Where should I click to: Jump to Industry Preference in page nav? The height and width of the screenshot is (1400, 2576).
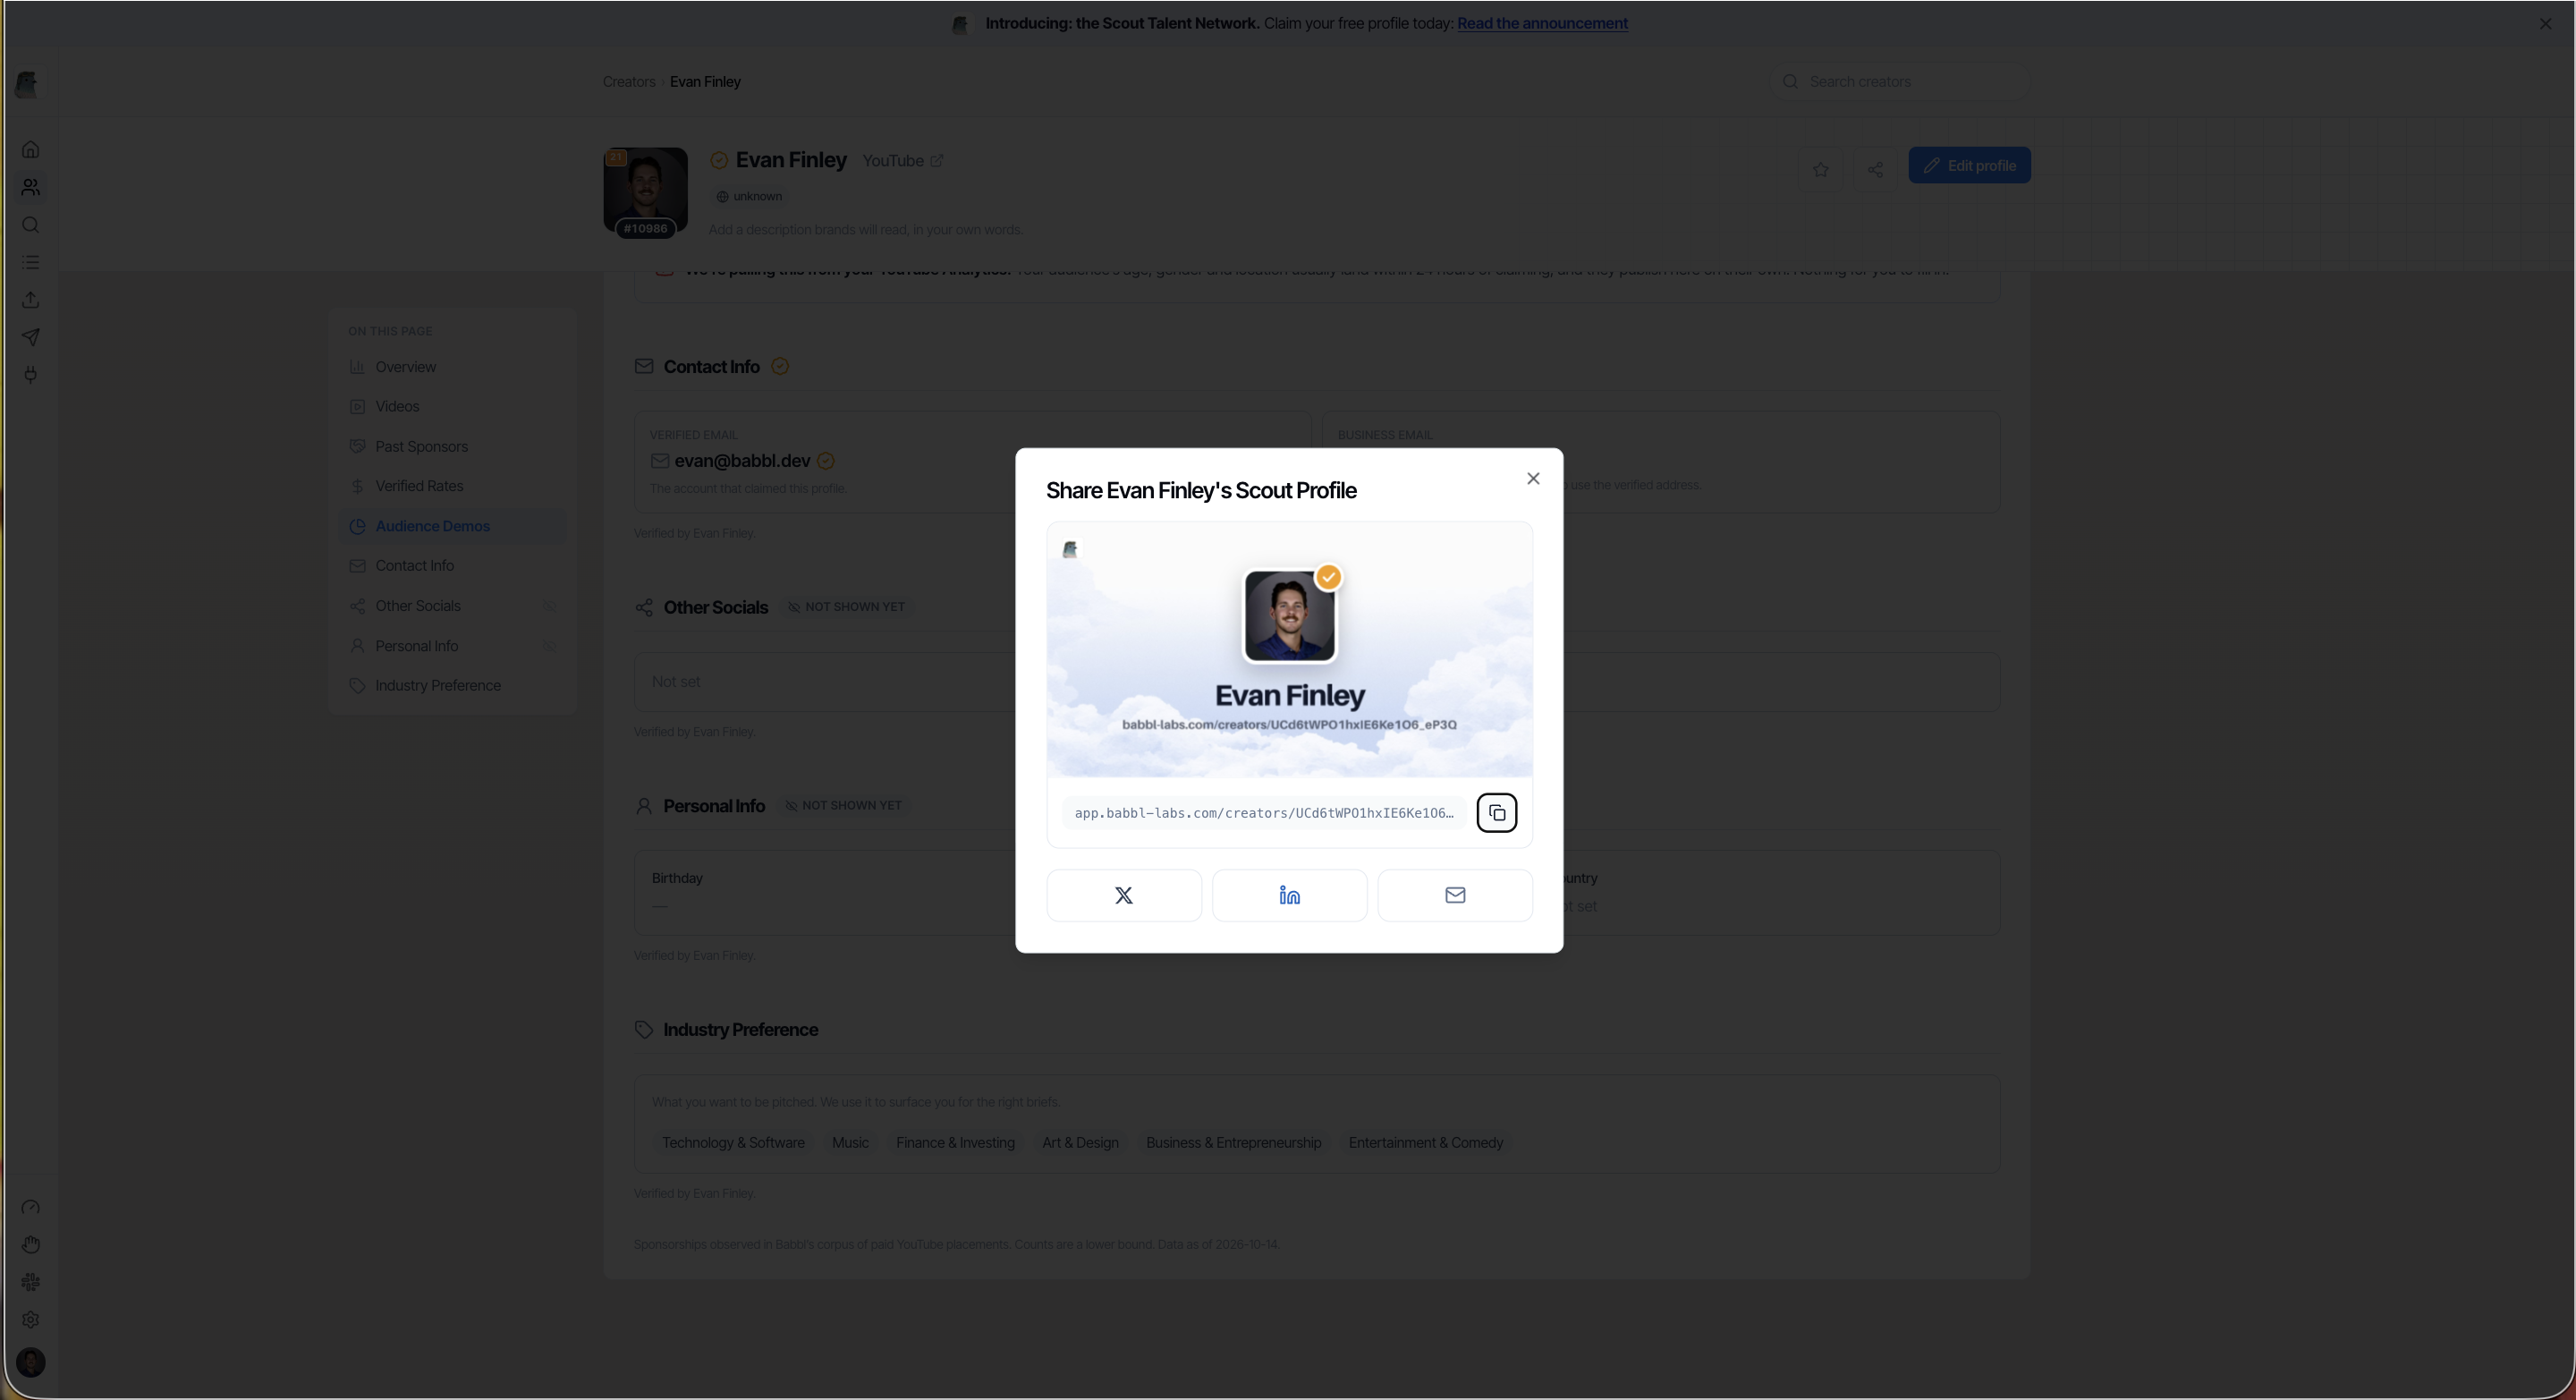point(452,685)
